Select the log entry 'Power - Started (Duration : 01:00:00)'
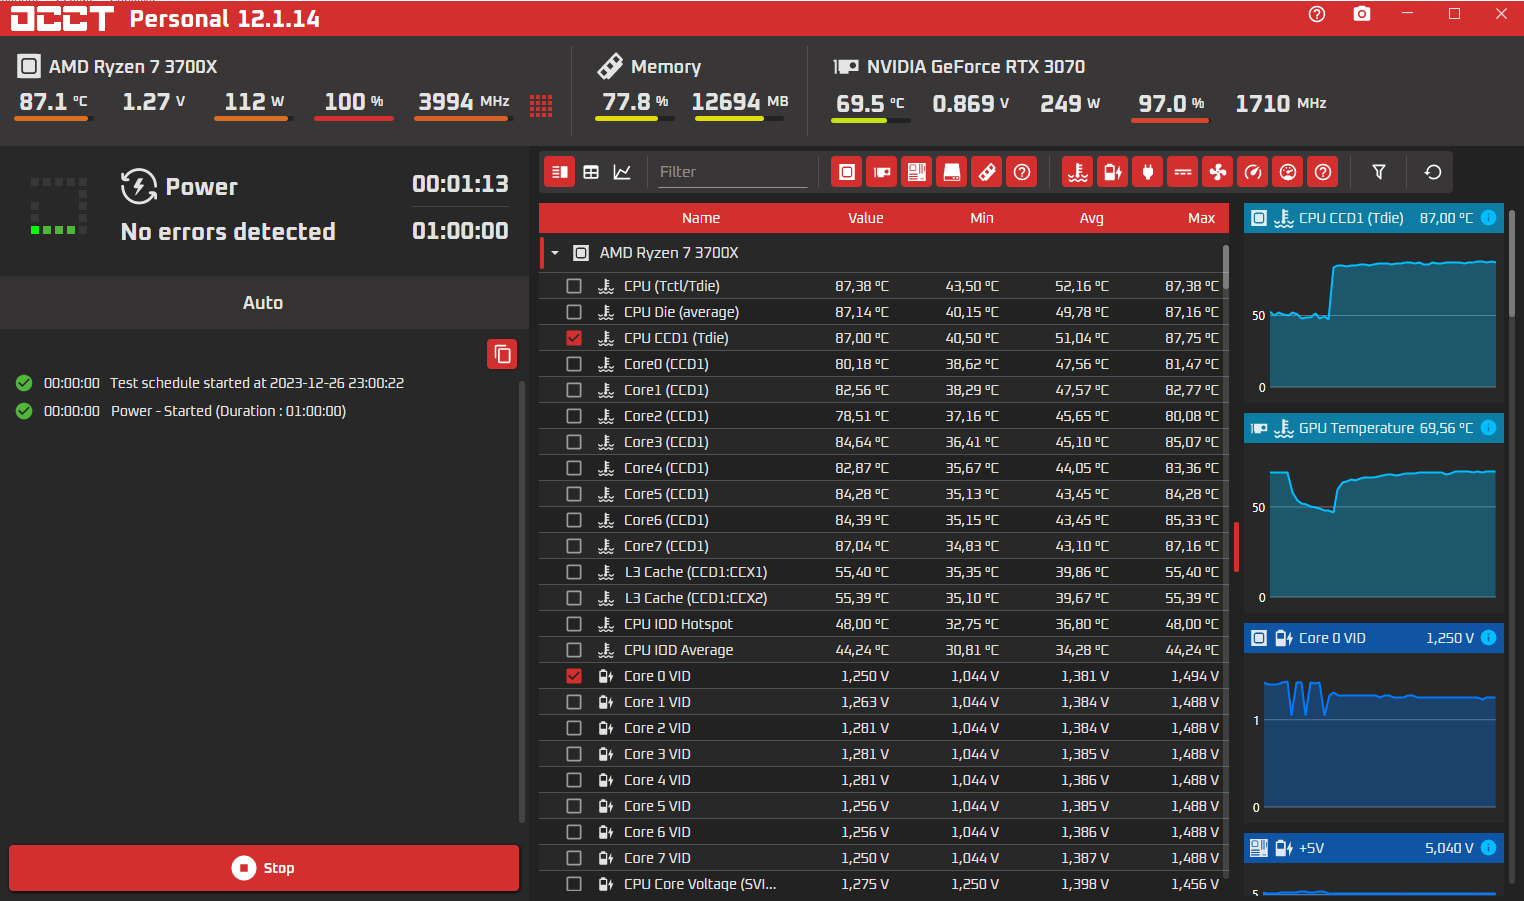 pos(228,411)
